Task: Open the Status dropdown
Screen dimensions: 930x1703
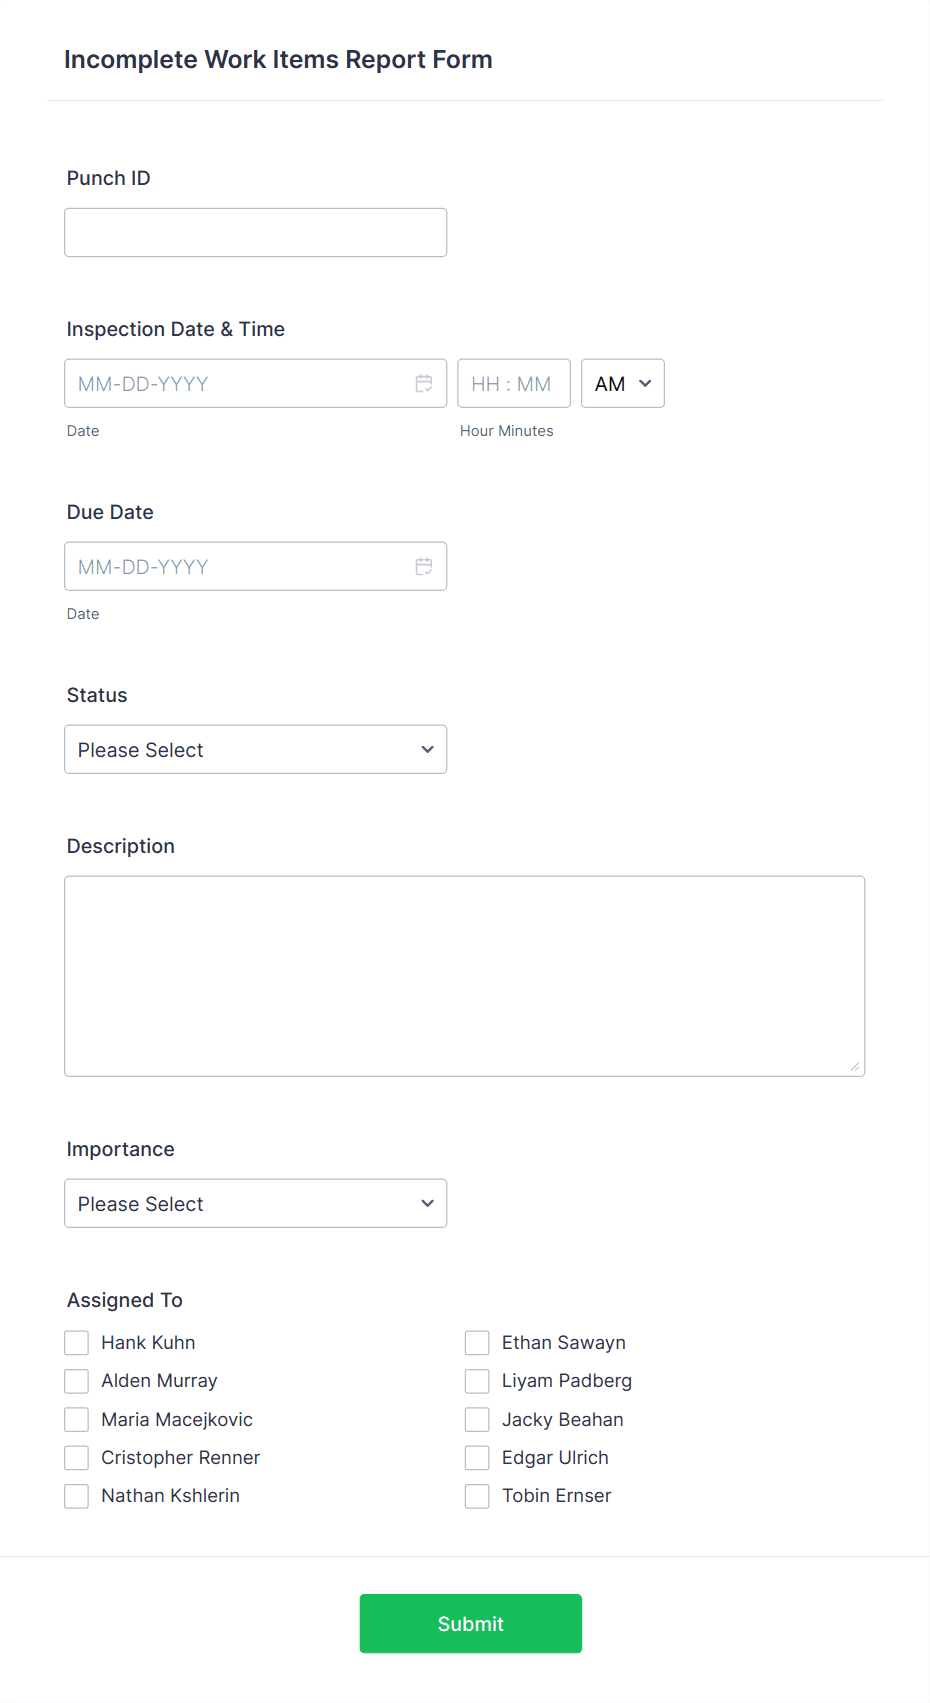Action: [x=255, y=749]
